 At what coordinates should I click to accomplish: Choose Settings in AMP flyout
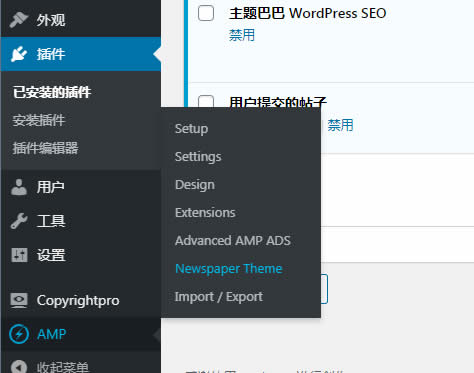pyautogui.click(x=198, y=157)
